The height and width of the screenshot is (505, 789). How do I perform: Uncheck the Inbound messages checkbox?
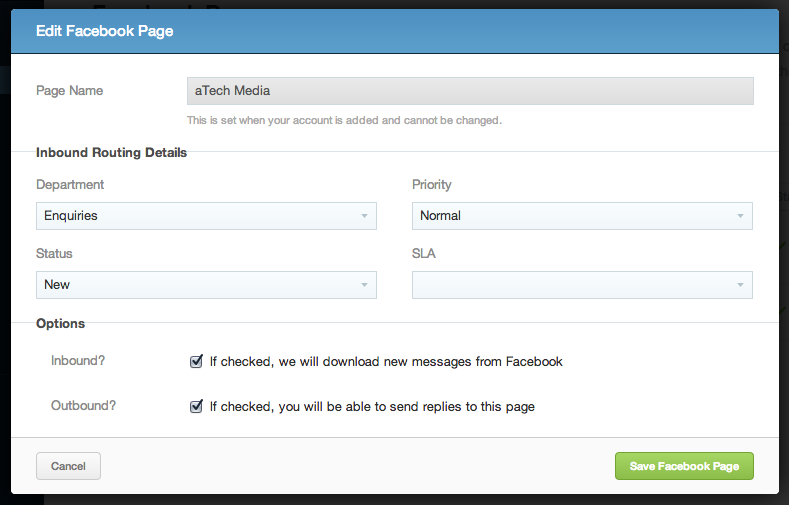pyautogui.click(x=196, y=361)
